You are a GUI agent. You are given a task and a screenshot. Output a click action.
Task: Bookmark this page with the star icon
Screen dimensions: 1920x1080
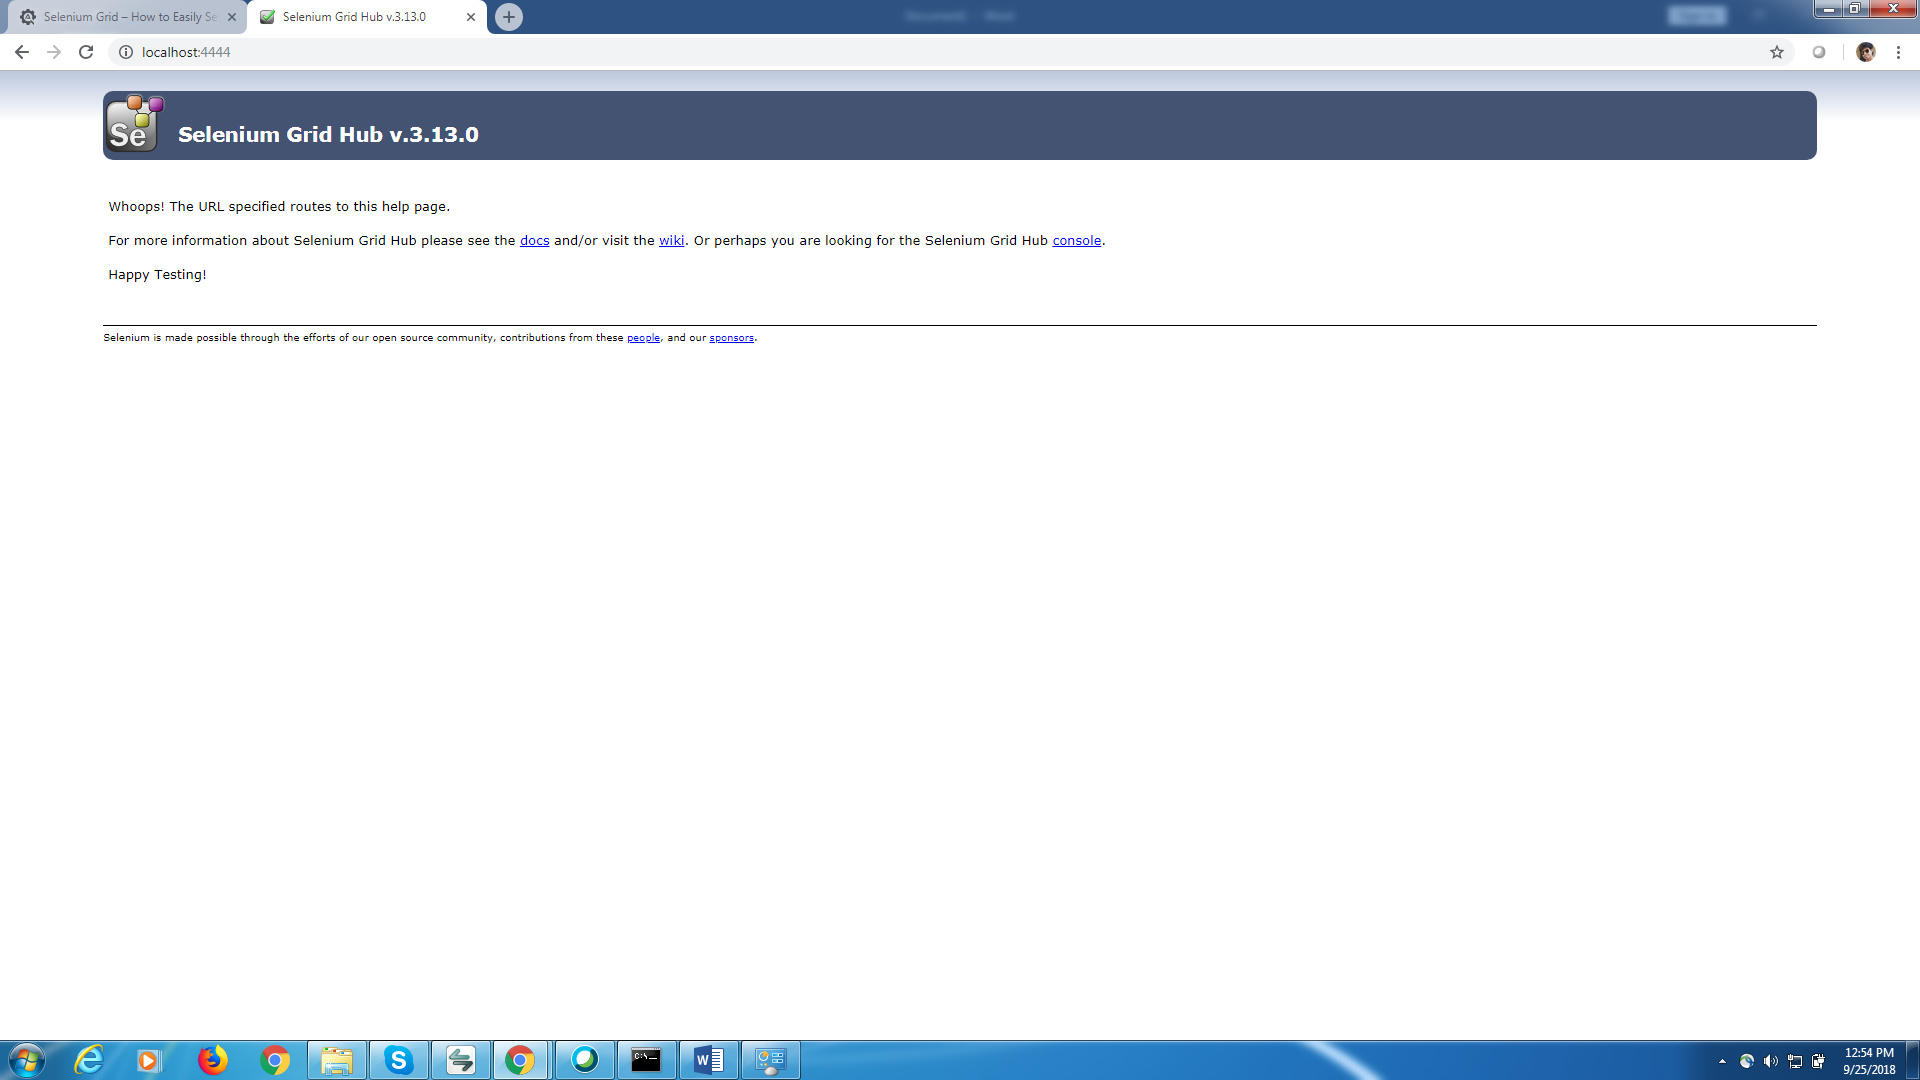[x=1777, y=52]
